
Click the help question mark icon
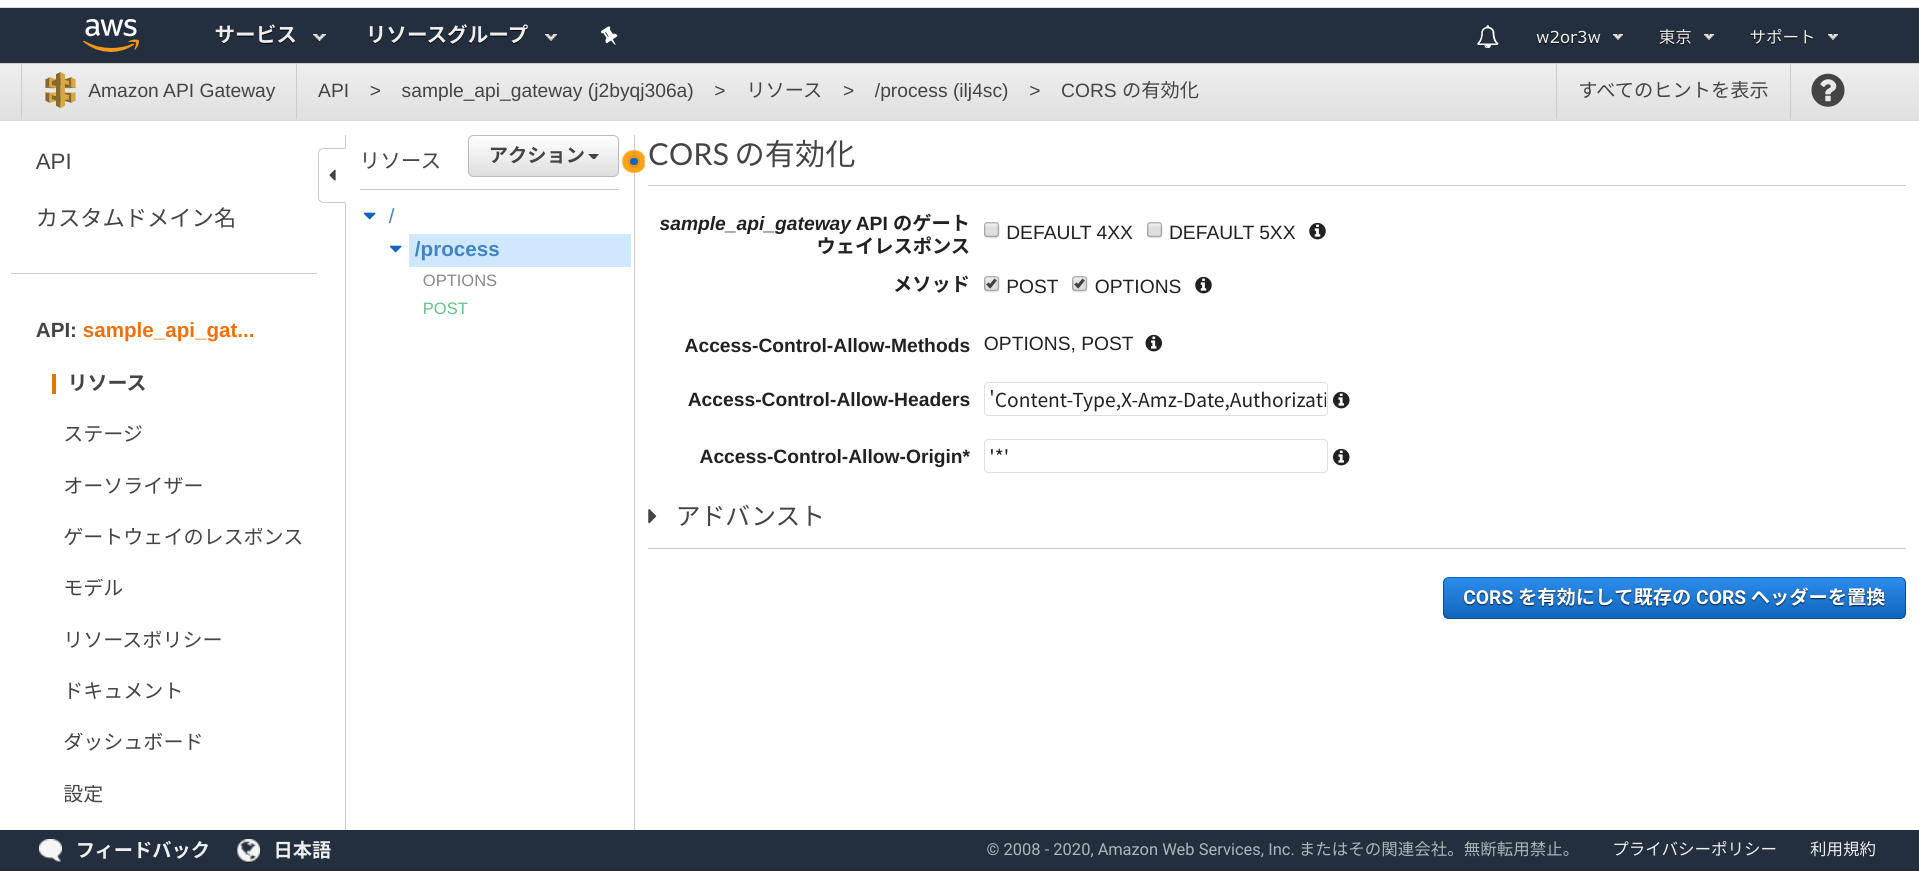point(1827,91)
